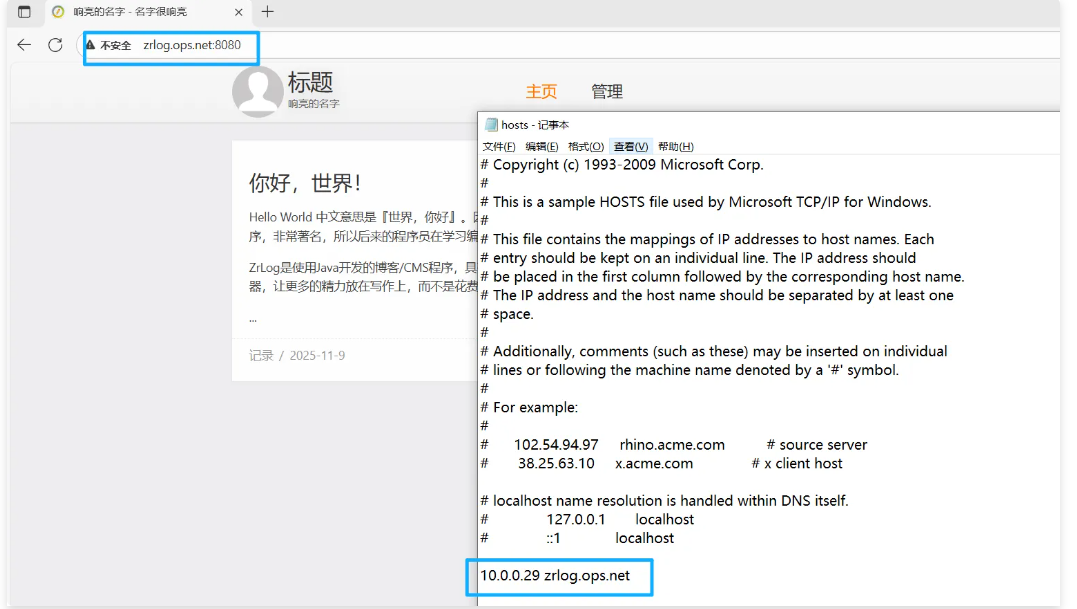Open the 文件(F) menu in Notepad

point(499,147)
